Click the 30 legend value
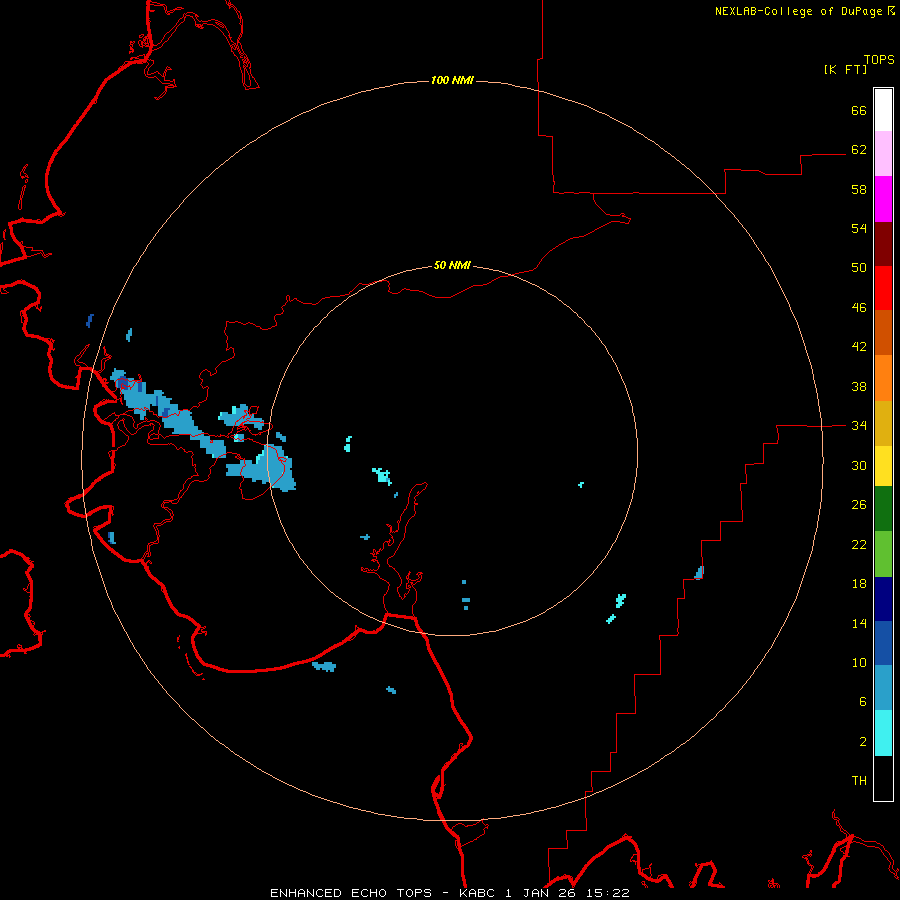Viewport: 900px width, 900px height. [x=859, y=465]
